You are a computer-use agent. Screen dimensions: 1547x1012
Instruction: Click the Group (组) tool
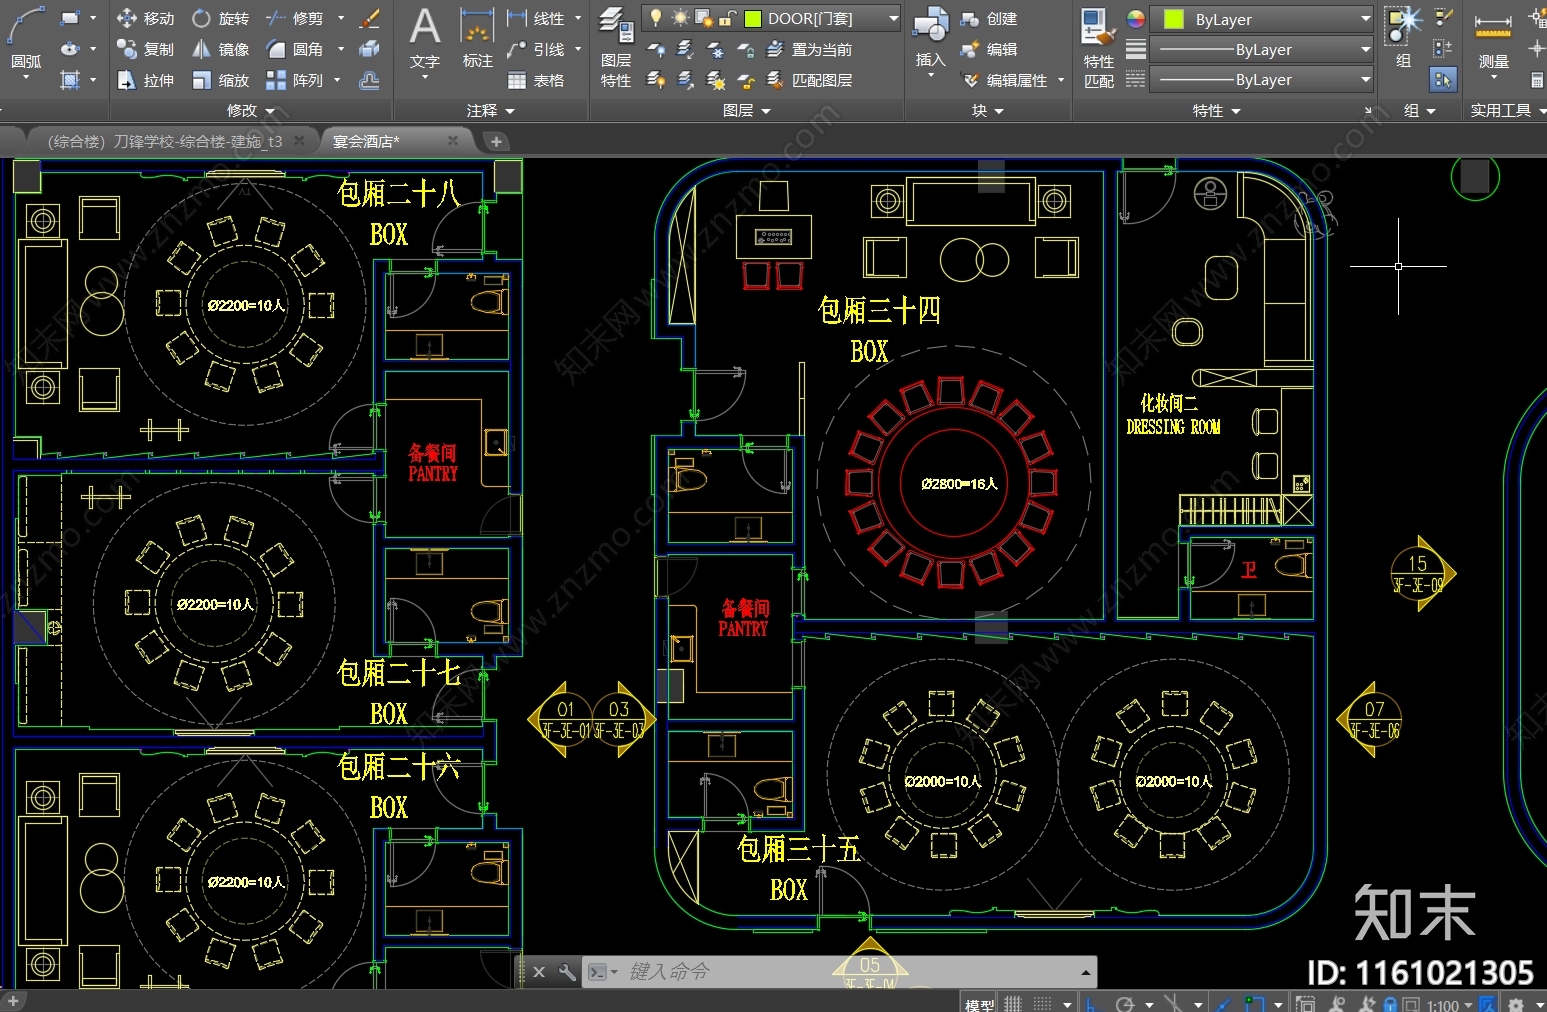coord(1404,38)
